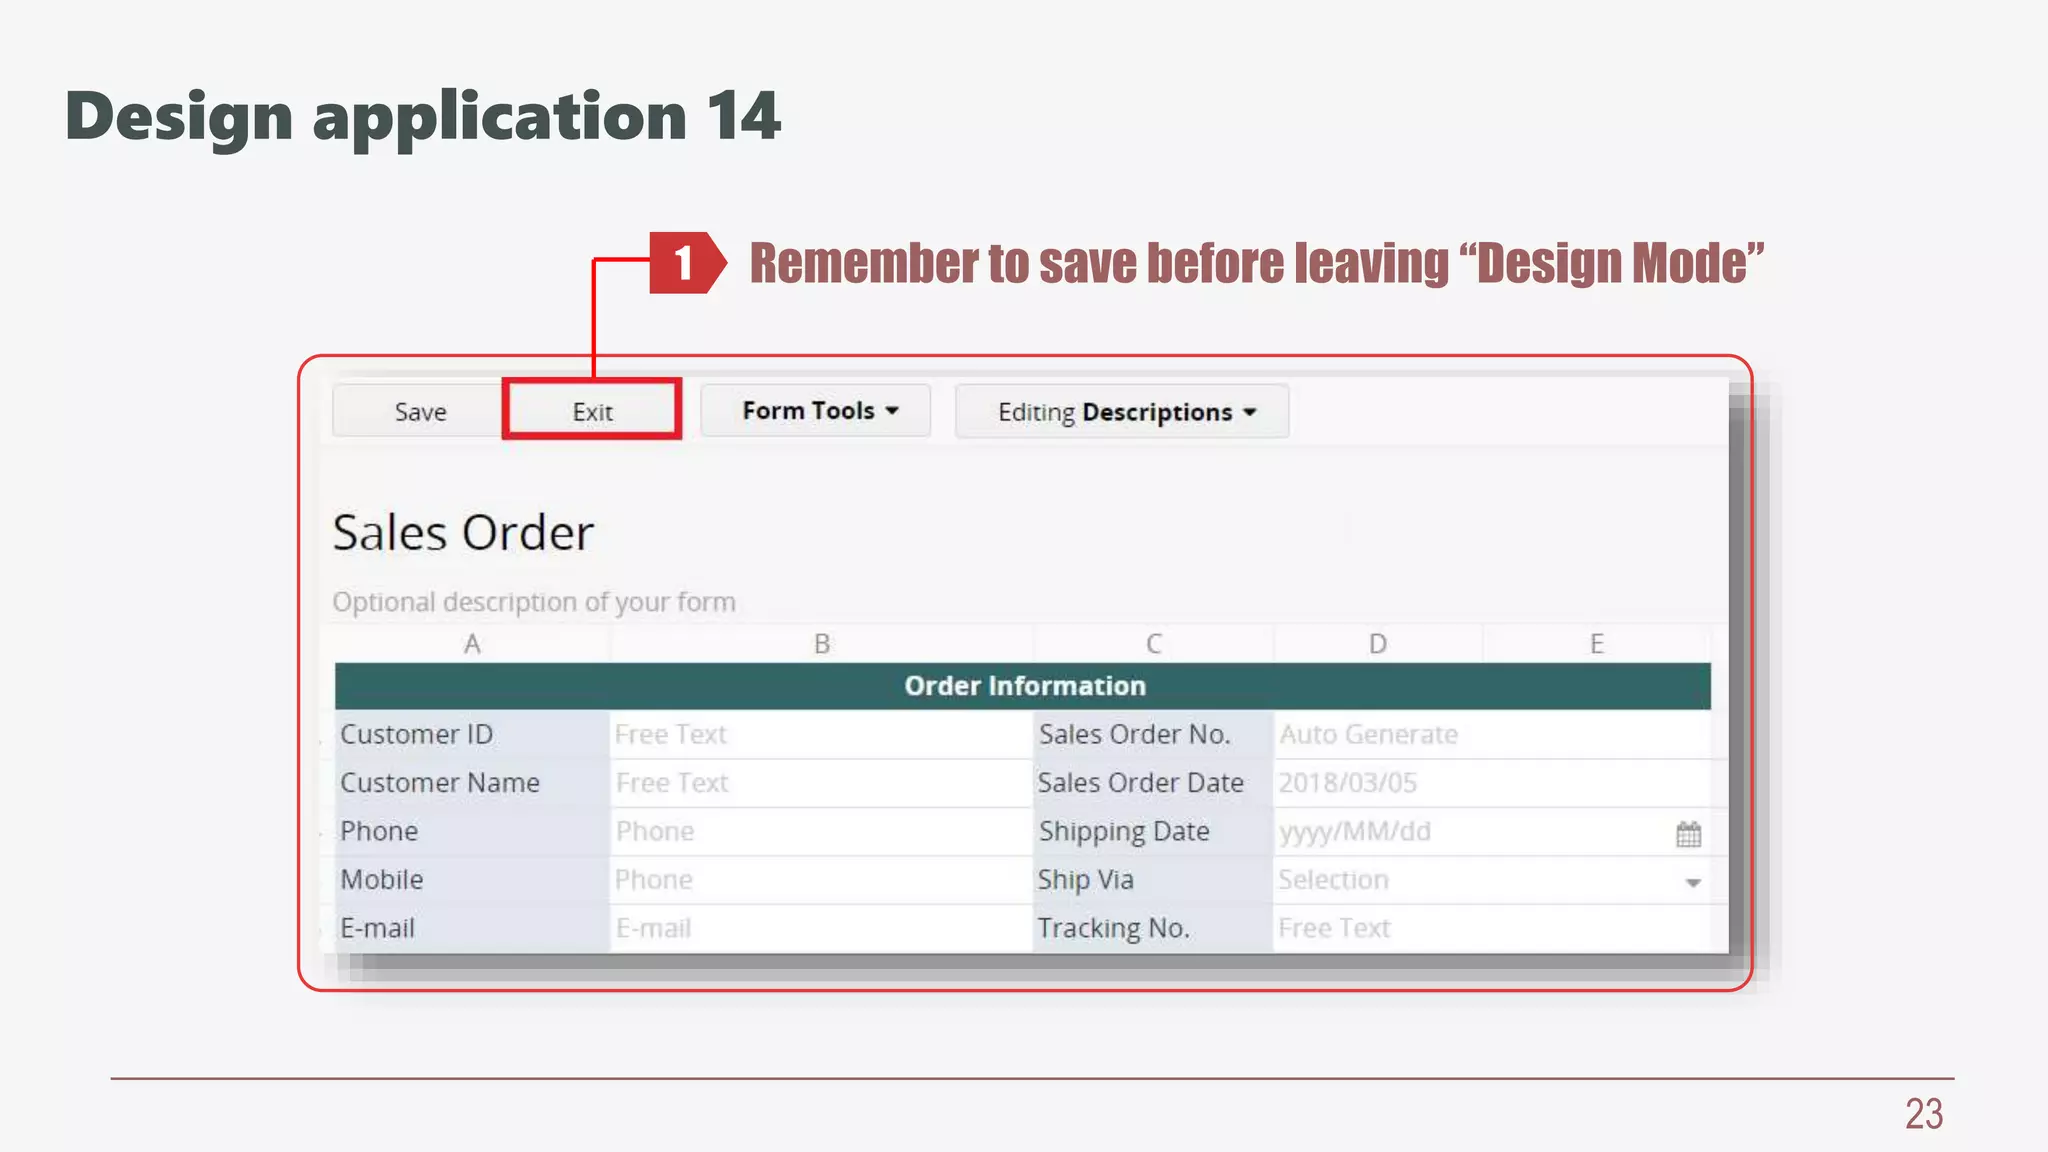This screenshot has height=1152, width=2048.
Task: Select column E header
Action: (1596, 644)
